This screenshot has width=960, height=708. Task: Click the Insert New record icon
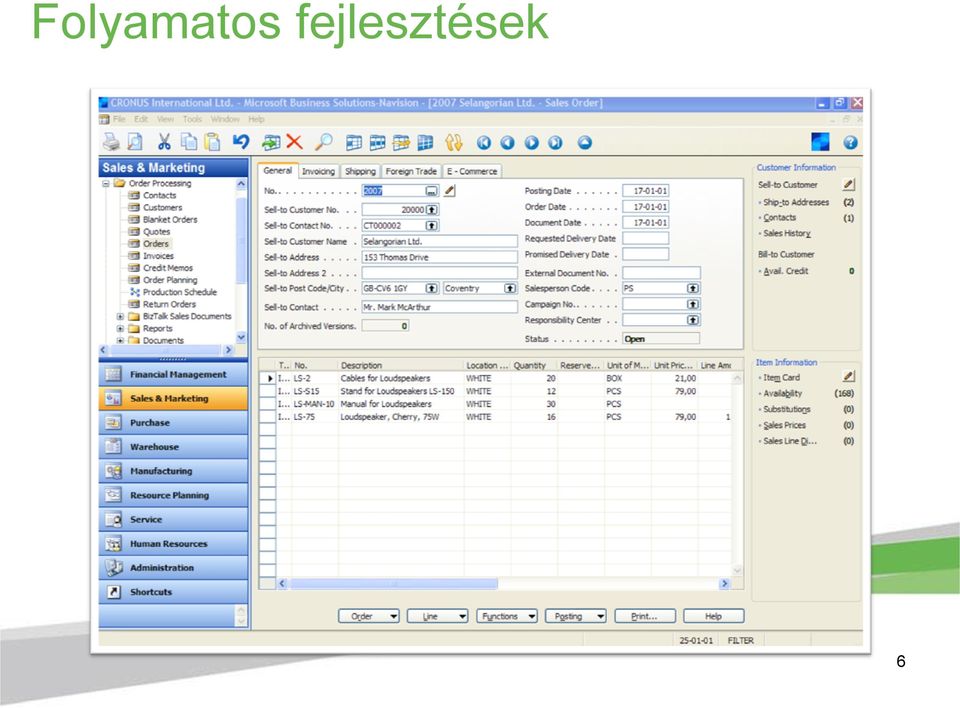click(271, 143)
